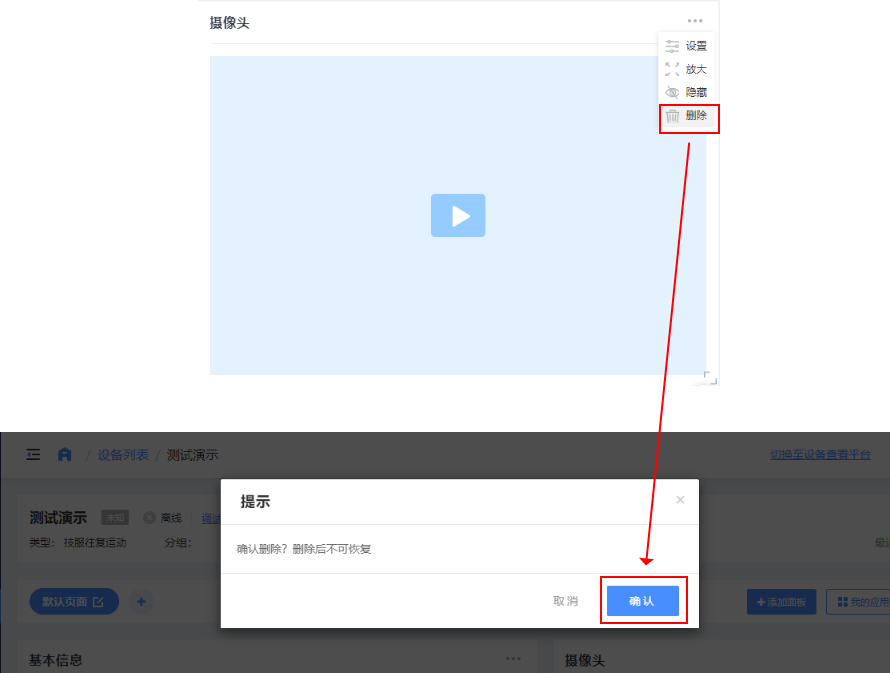Open 设备列表 breadcrumb link
This screenshot has width=890, height=673.
(x=123, y=455)
